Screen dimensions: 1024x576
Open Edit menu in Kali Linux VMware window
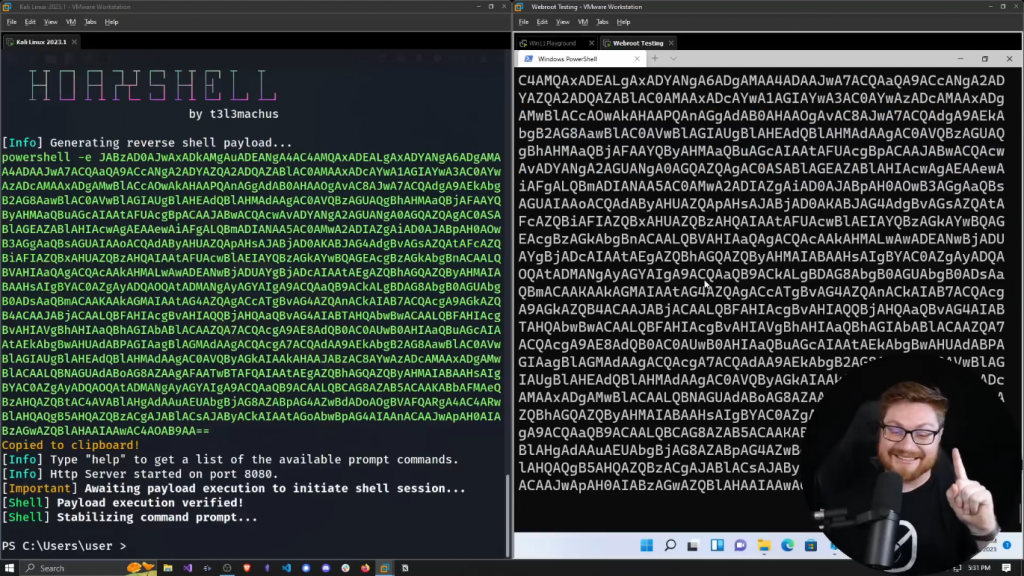tap(30, 22)
